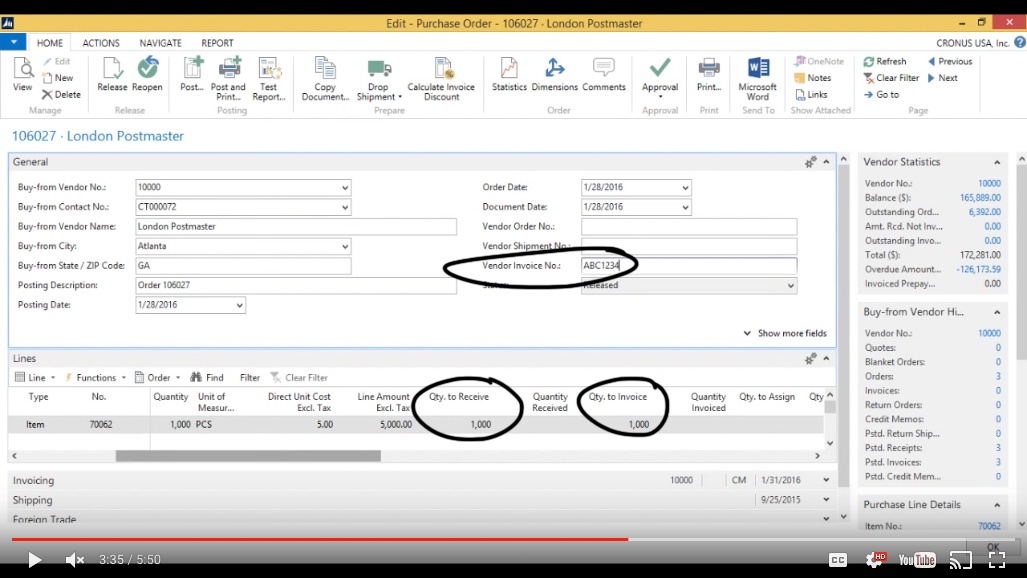1027x578 pixels.
Task: Open Order menu in Lines
Action: (x=158, y=377)
